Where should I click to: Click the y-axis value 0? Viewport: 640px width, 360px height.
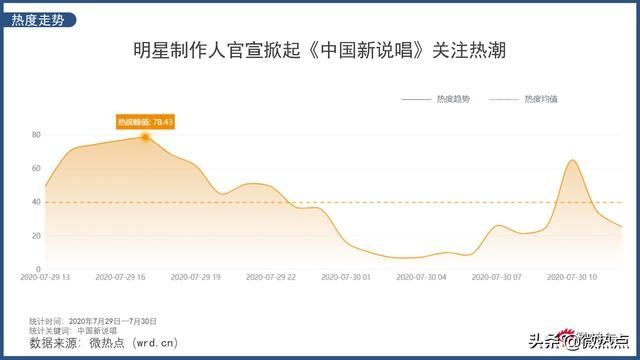point(38,269)
